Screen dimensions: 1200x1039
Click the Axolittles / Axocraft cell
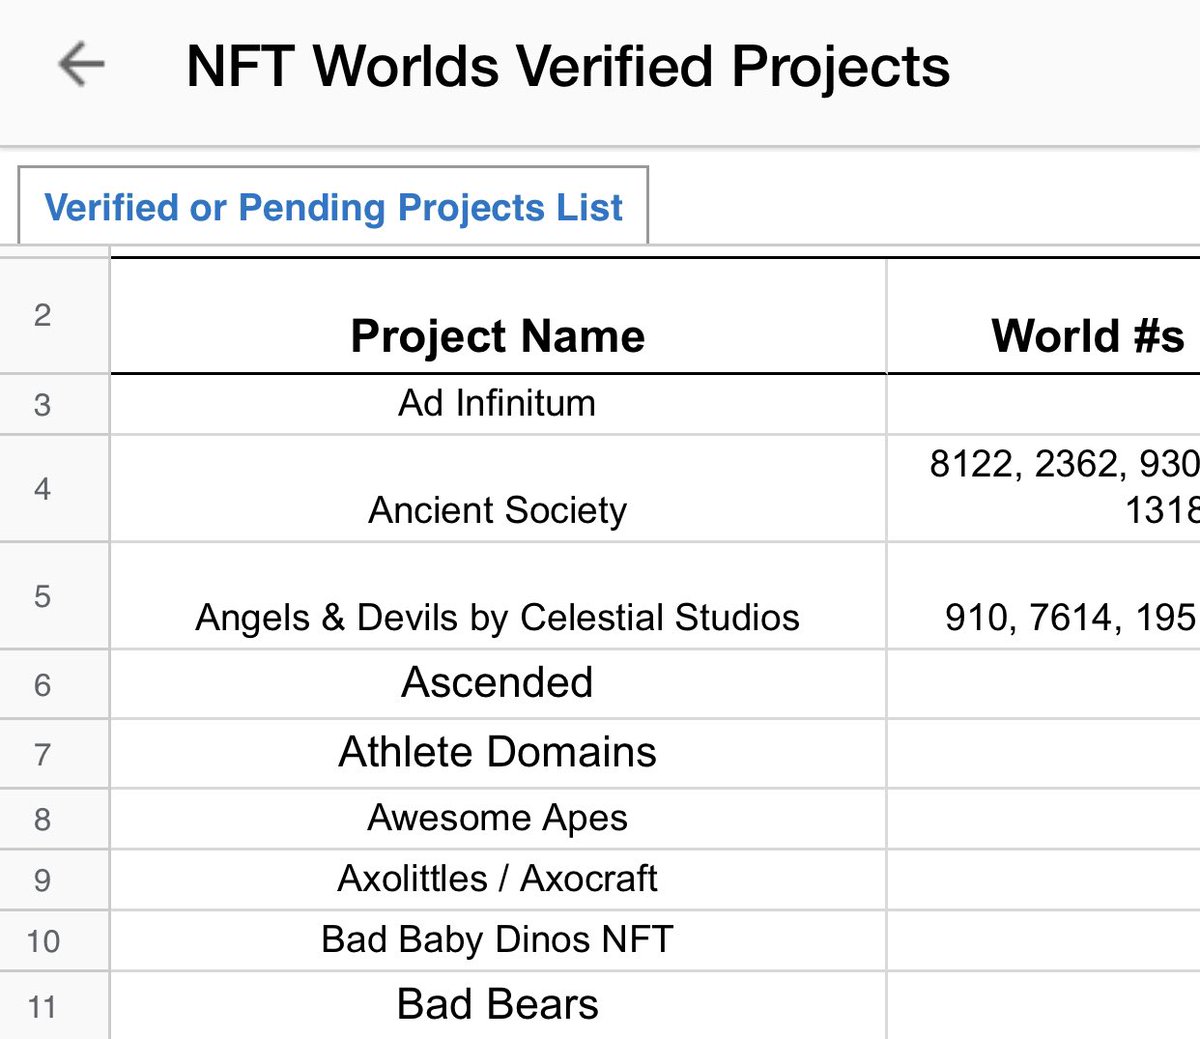click(497, 879)
